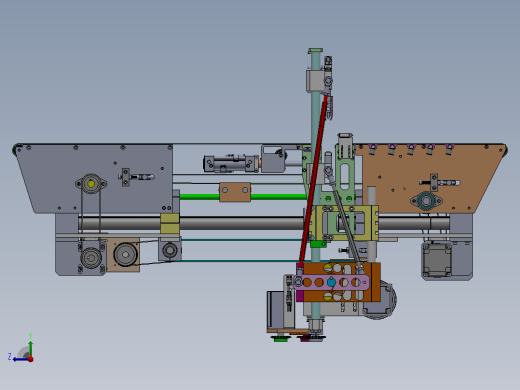Pick the yellow bearing center on the gray plate
This screenshot has width=520, height=390.
click(x=91, y=184)
